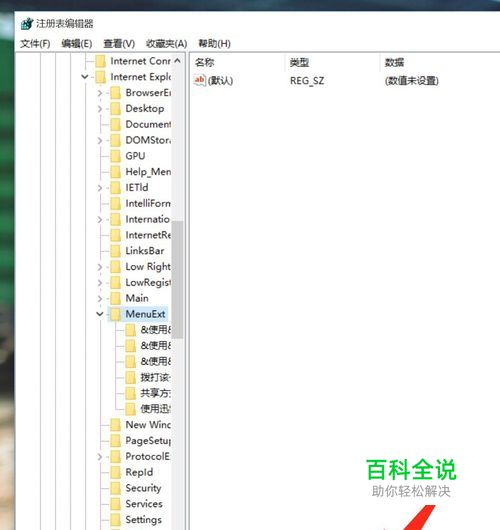Screen dimensions: 500x530
Task: Select the Security key
Action: (x=143, y=488)
